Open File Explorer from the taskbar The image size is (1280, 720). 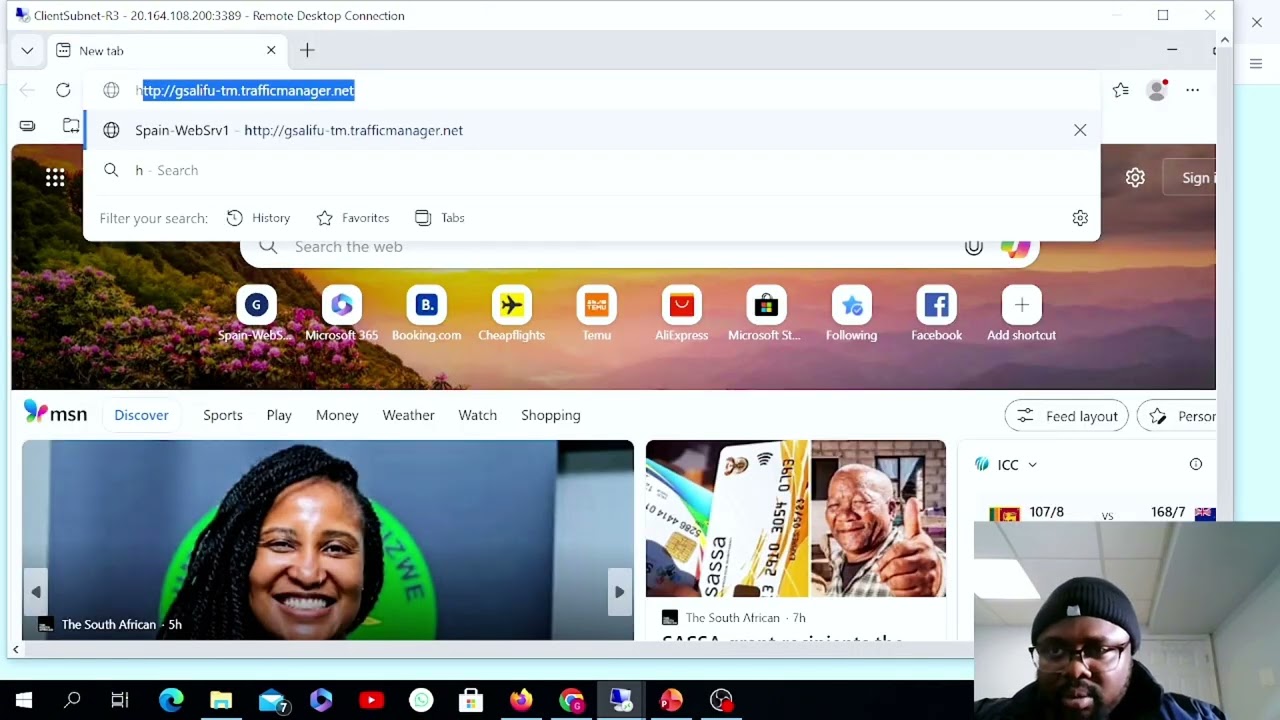(x=221, y=700)
